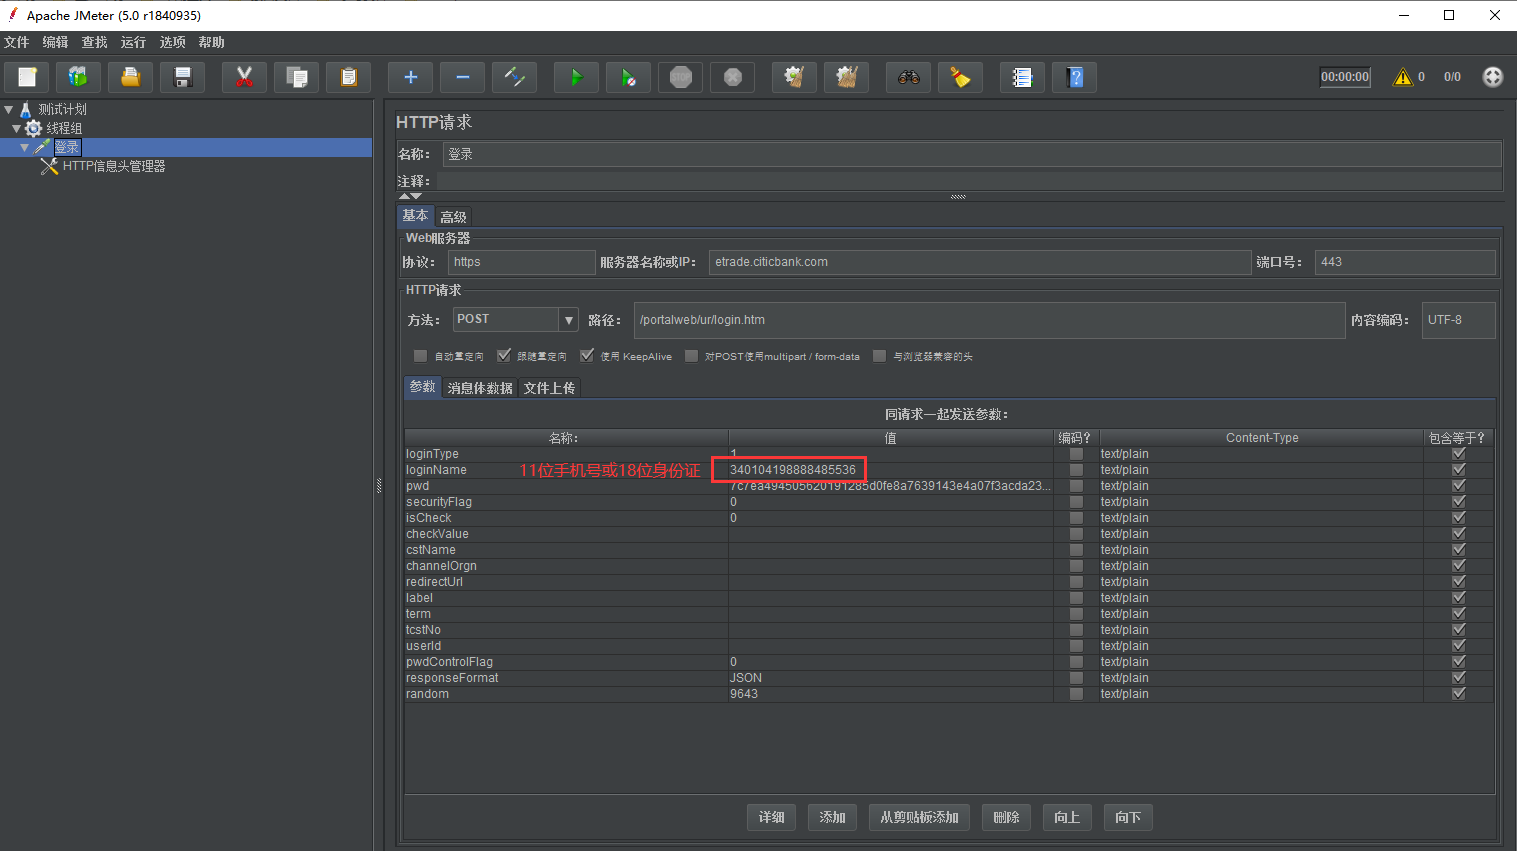Image resolution: width=1517 pixels, height=851 pixels.
Task: Click the Search binoculars icon
Action: point(909,77)
